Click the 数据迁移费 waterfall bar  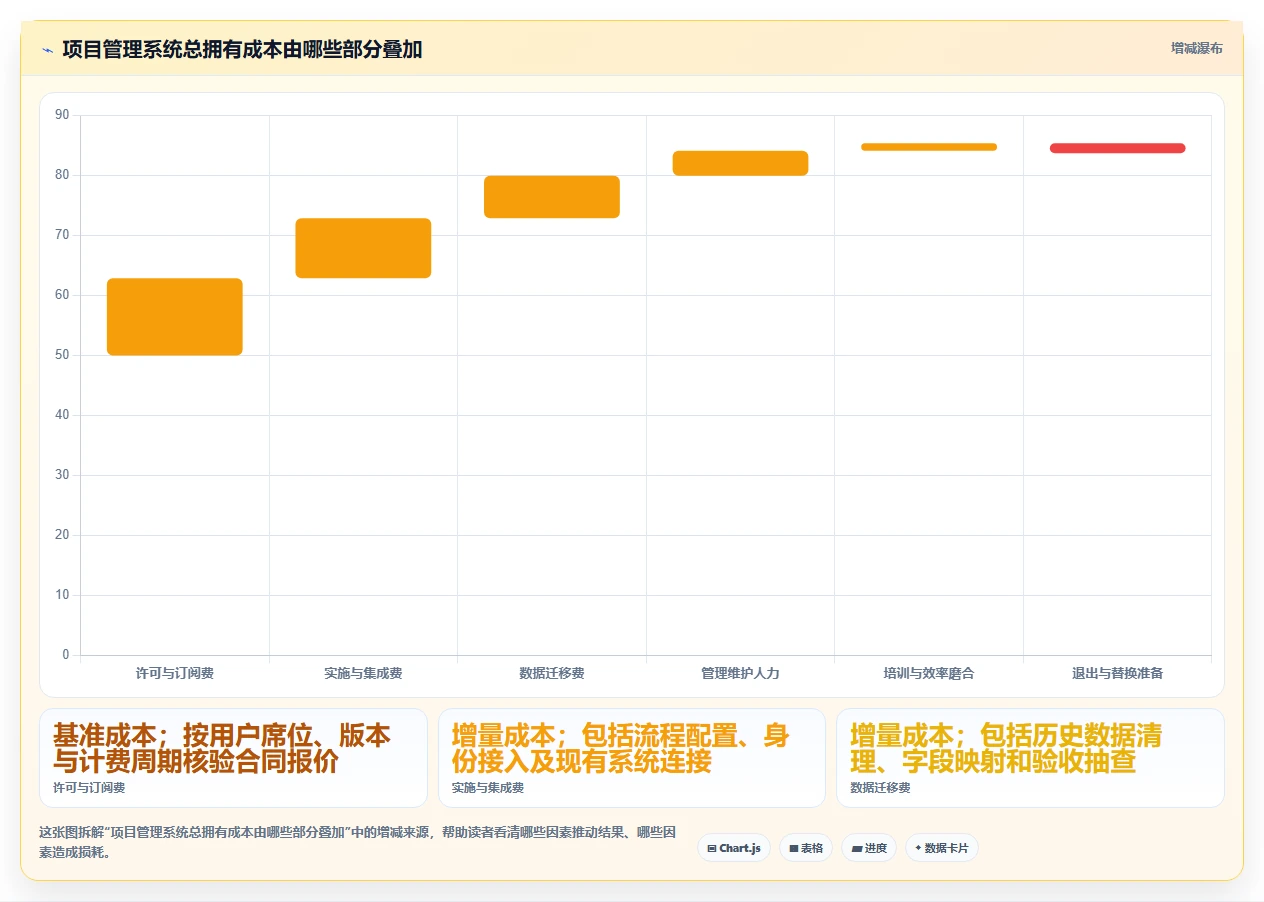click(x=552, y=197)
